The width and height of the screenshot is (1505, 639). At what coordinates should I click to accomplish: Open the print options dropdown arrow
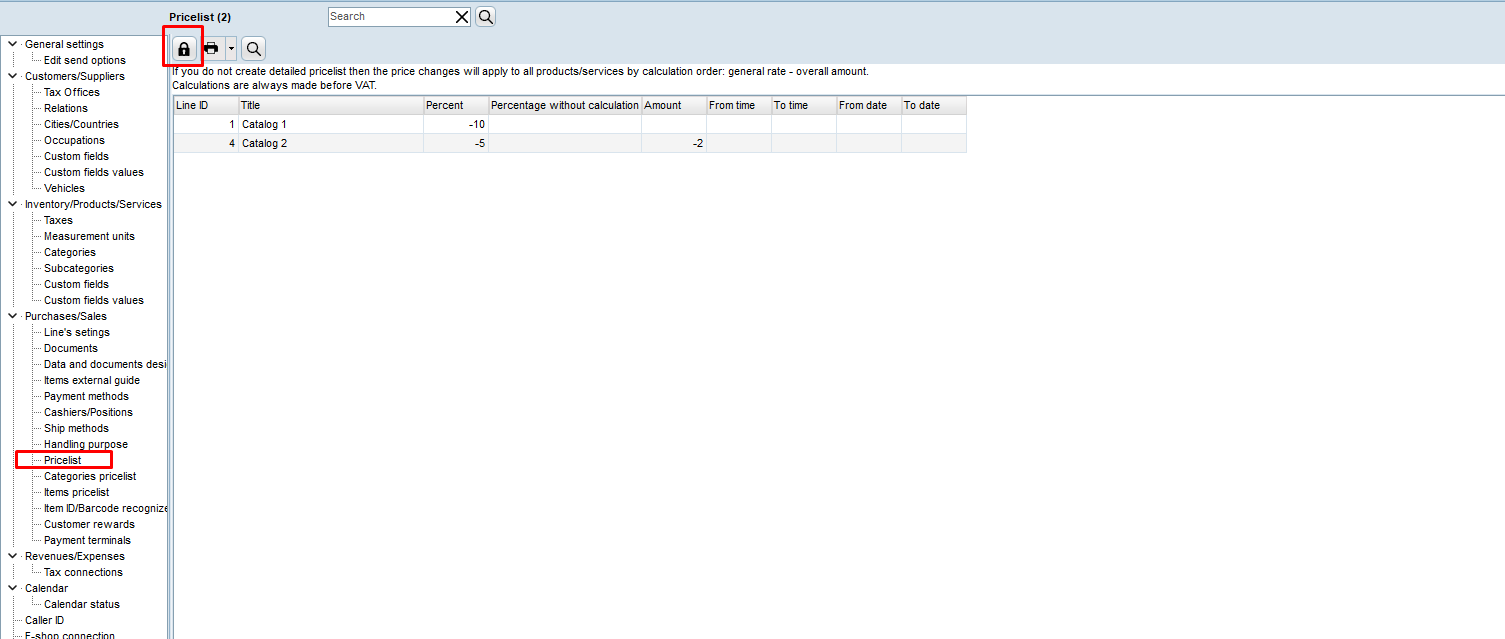point(231,48)
